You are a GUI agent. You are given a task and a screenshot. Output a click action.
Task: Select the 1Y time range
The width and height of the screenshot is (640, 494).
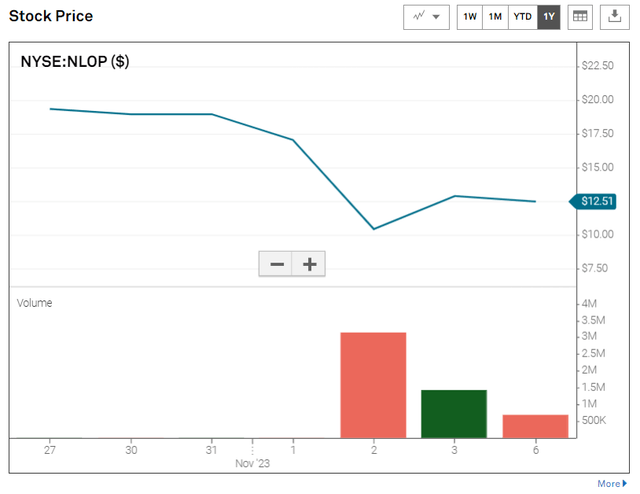549,17
